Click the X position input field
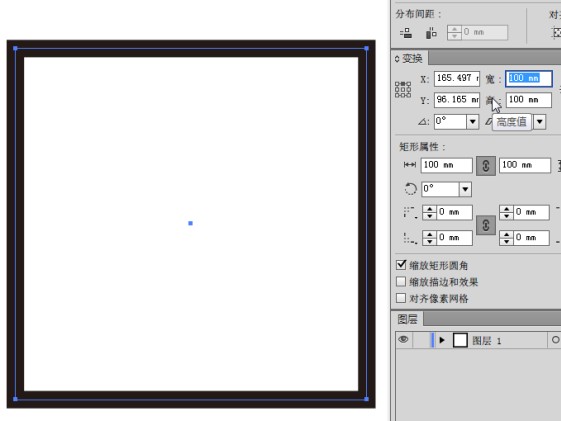The width and height of the screenshot is (561, 421). (x=457, y=79)
